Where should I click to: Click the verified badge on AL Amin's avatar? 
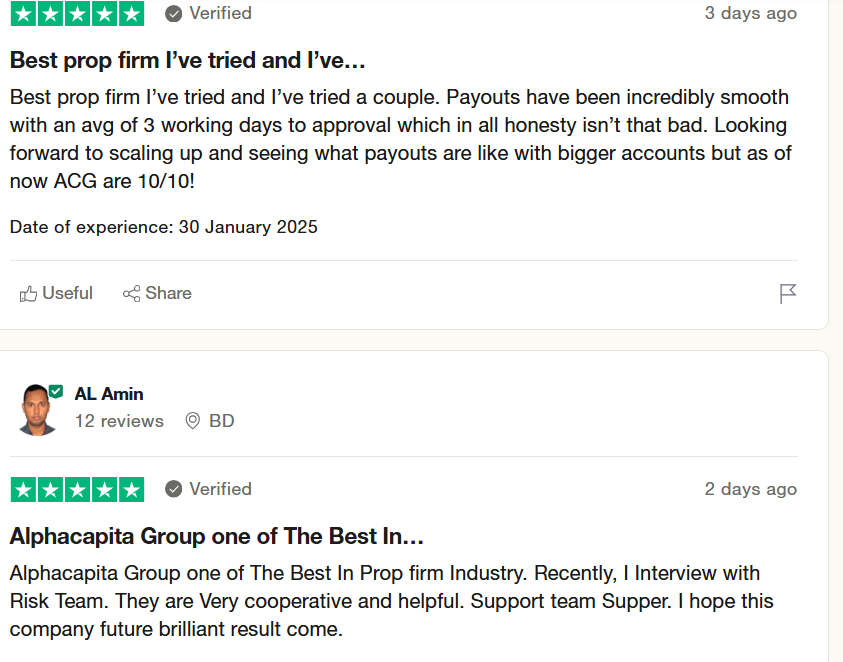[56, 391]
